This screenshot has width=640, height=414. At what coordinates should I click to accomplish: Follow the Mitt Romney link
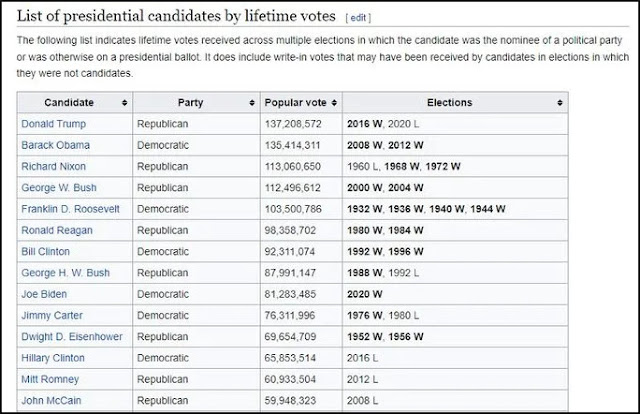[50, 380]
